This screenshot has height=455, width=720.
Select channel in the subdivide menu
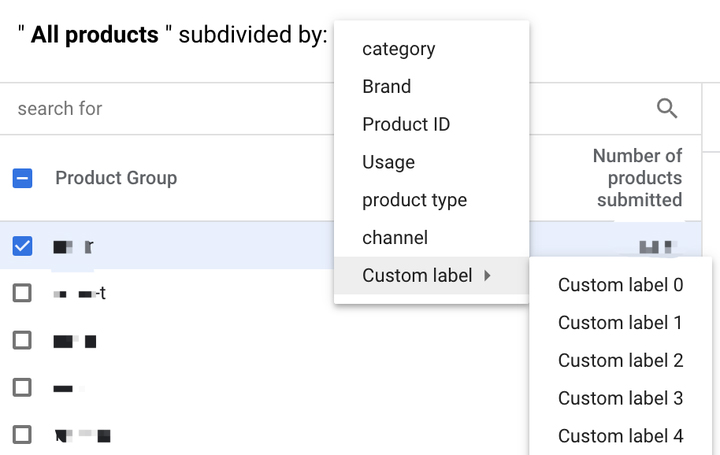coord(394,238)
